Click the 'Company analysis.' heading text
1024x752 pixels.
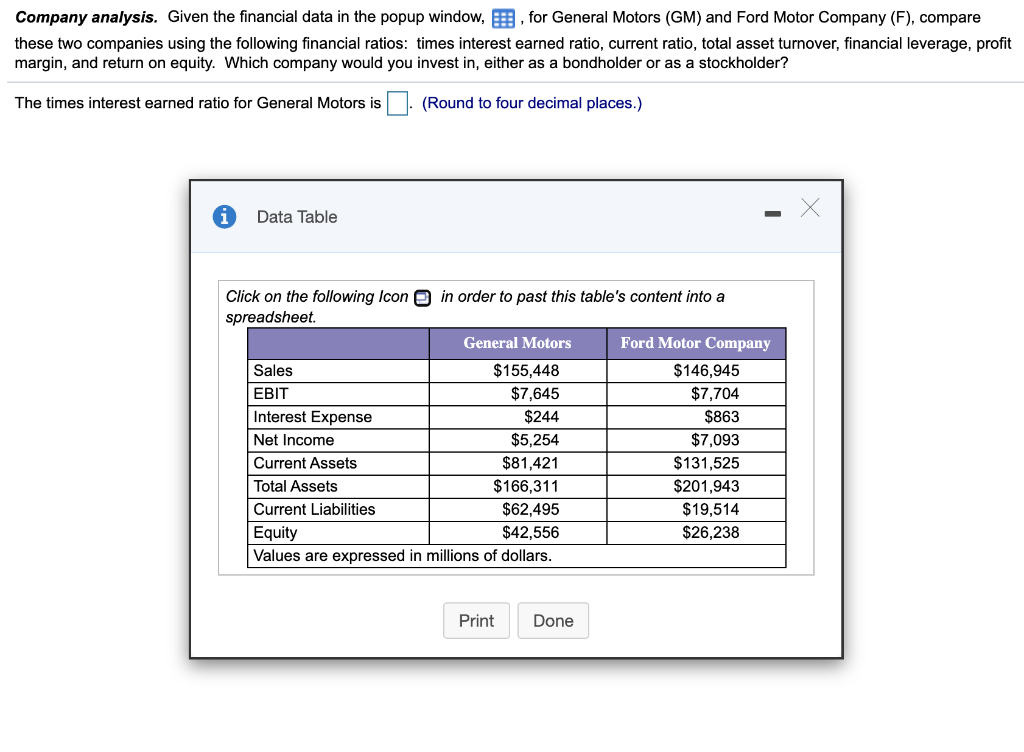point(86,18)
